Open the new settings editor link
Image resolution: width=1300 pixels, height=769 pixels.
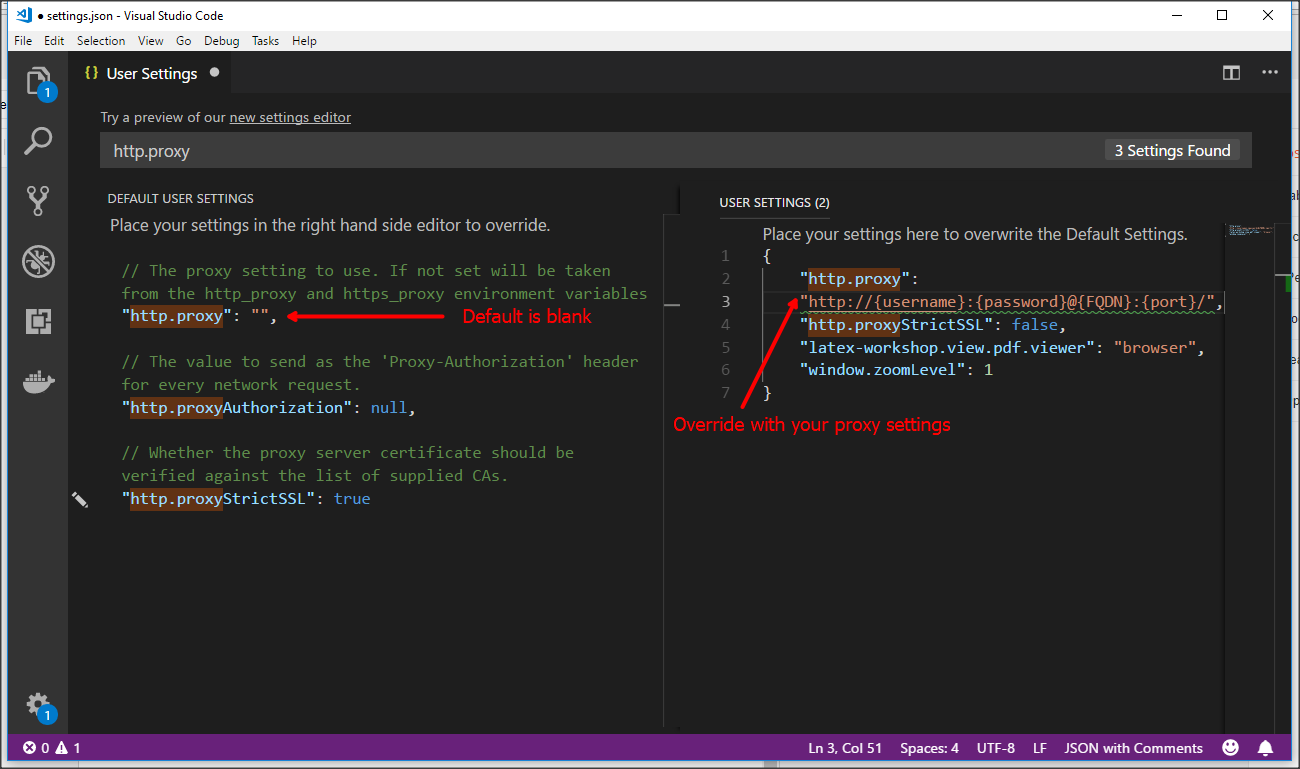pos(290,117)
